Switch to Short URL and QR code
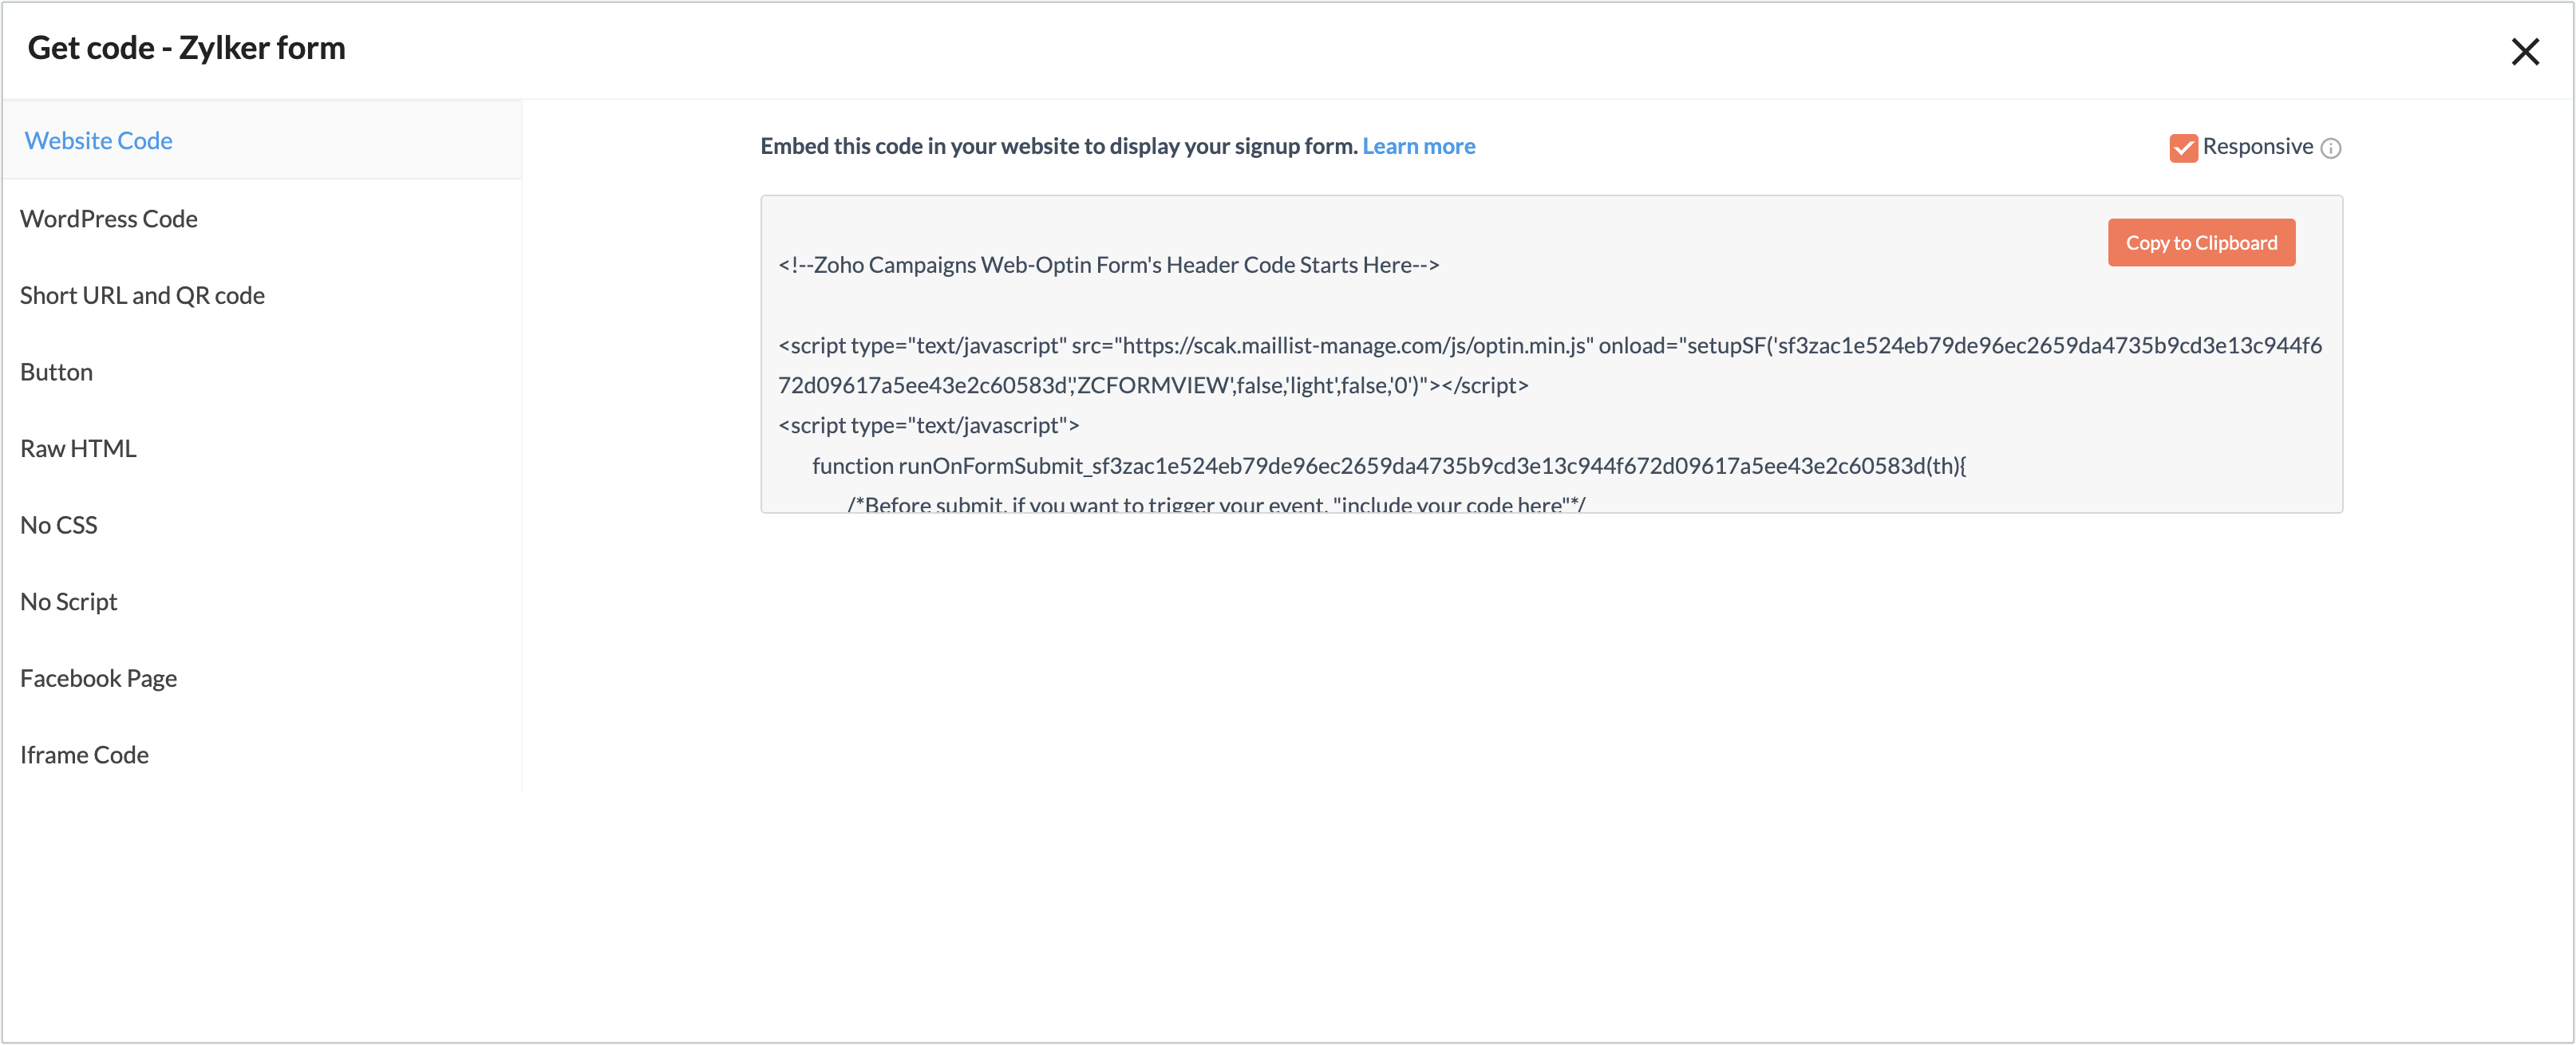 [x=142, y=295]
